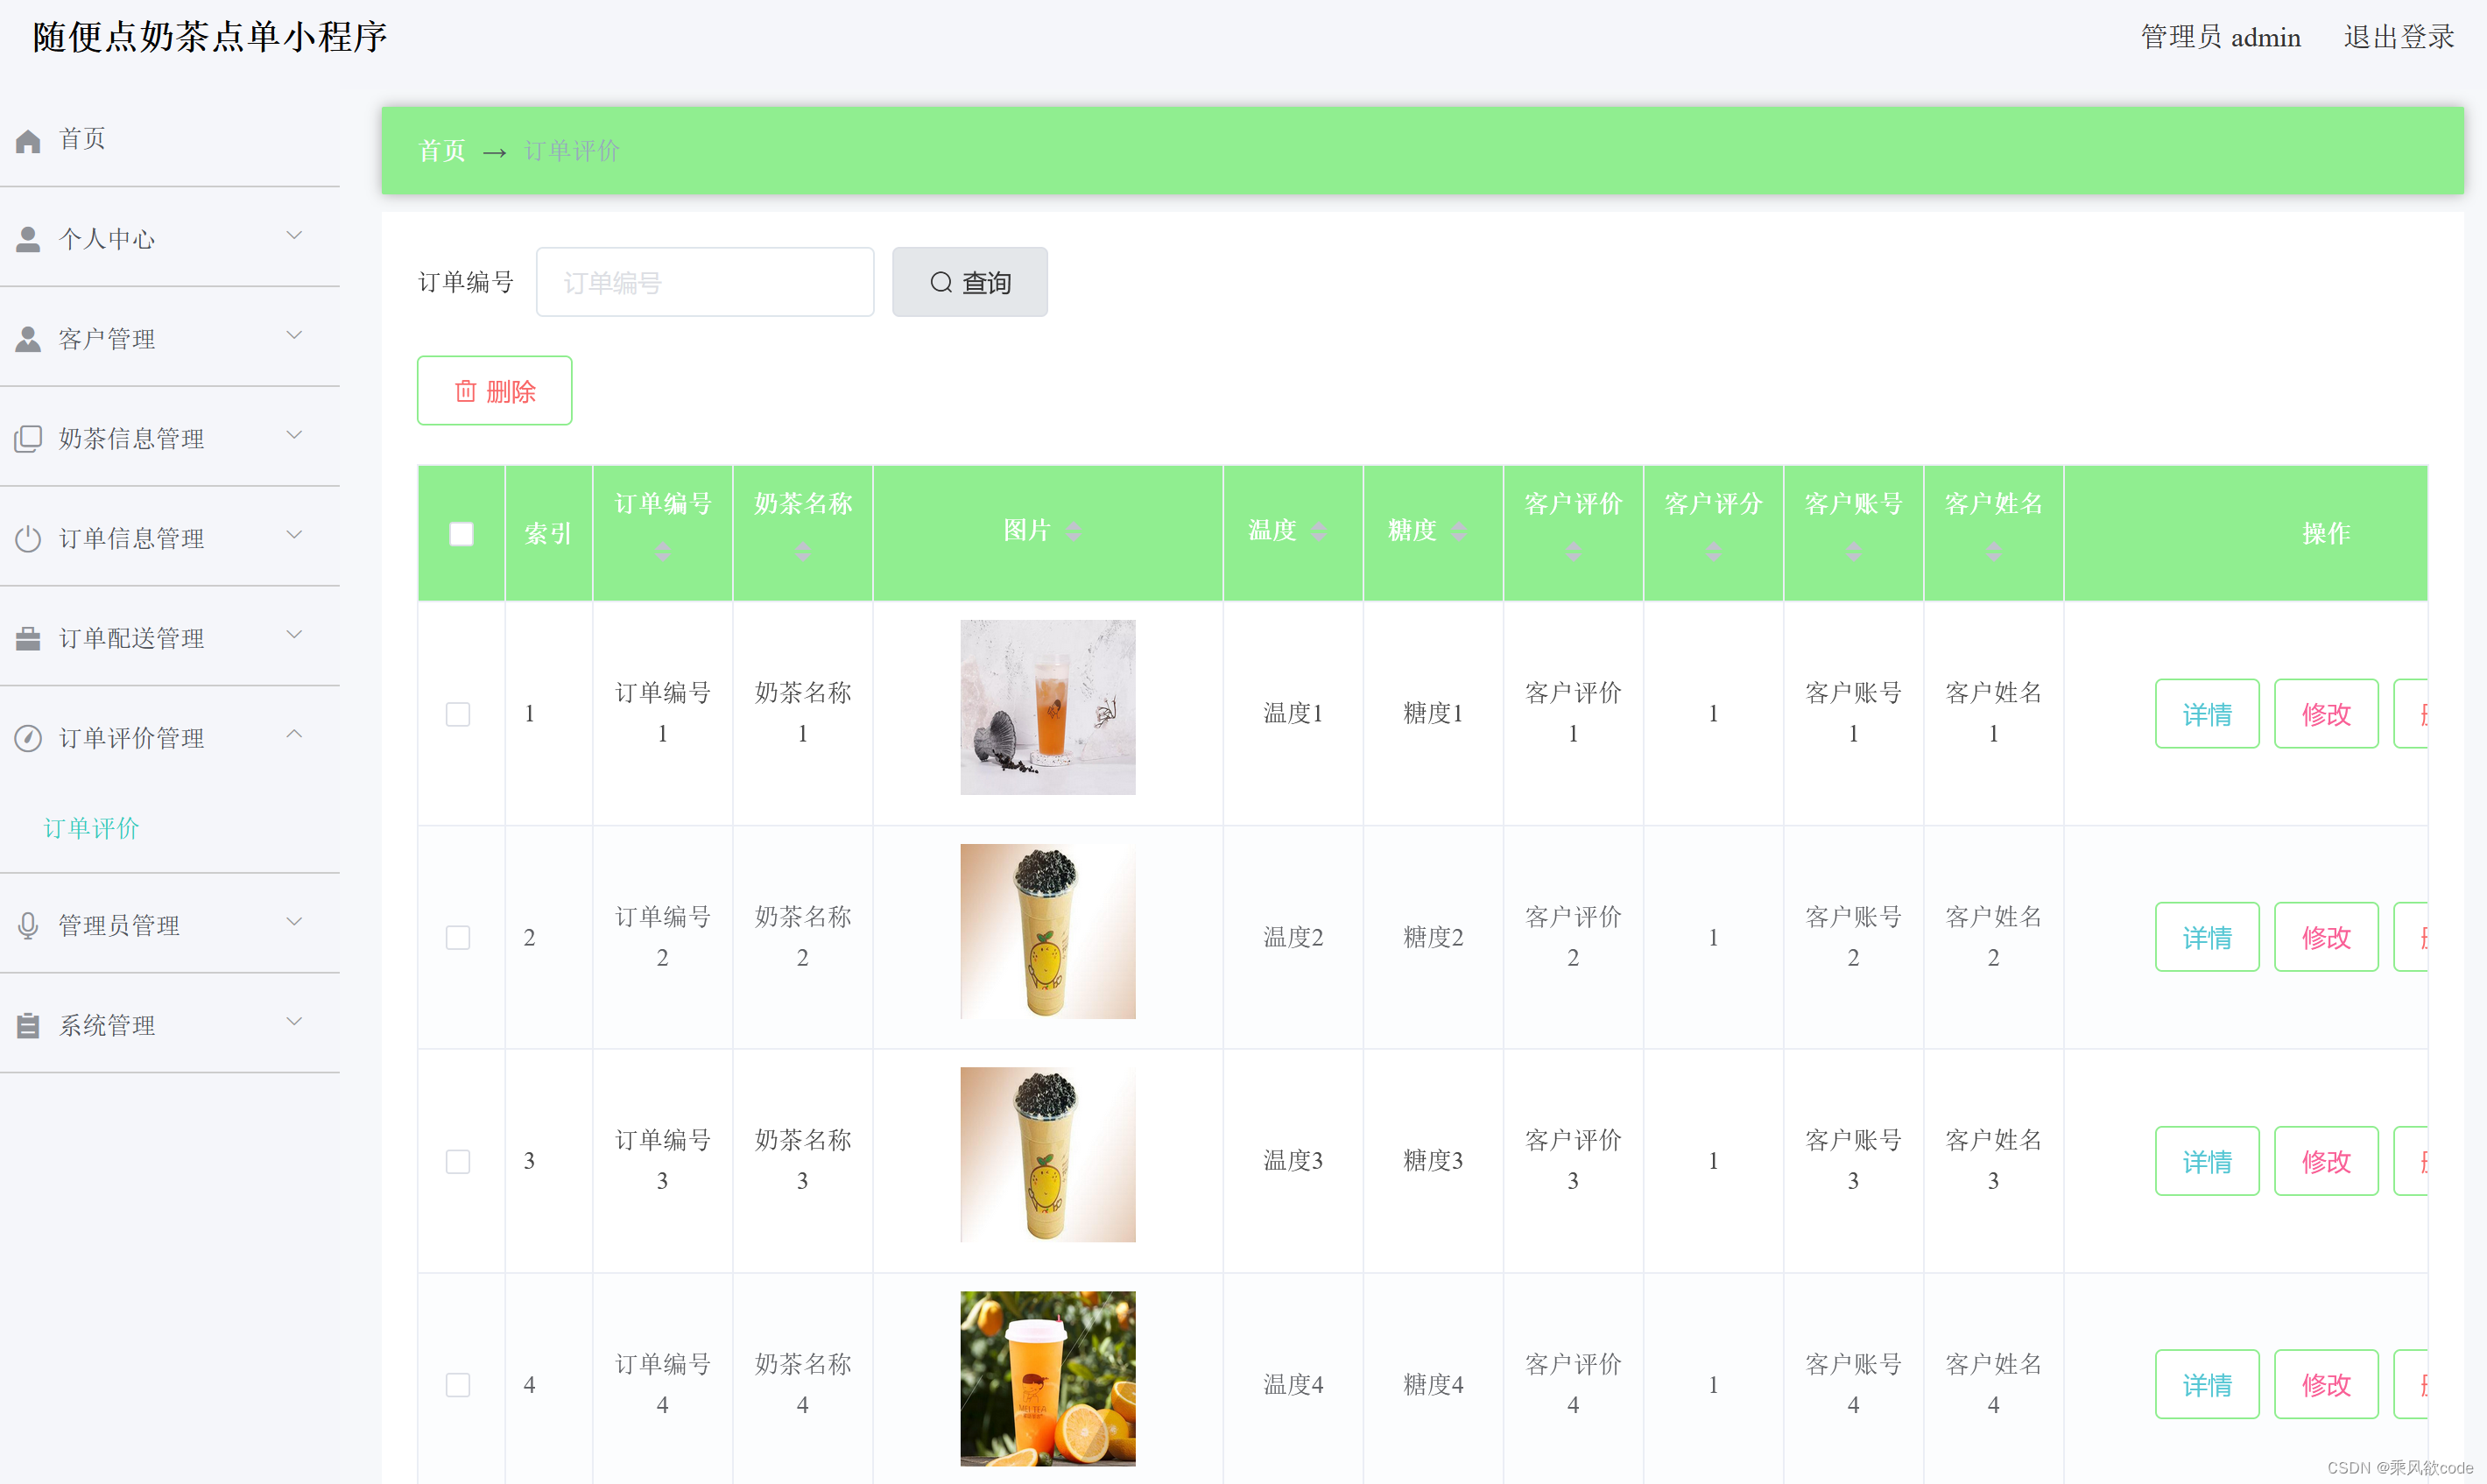Collapse the 订单评价管理 menu chevron
The width and height of the screenshot is (2487, 1484).
(294, 735)
